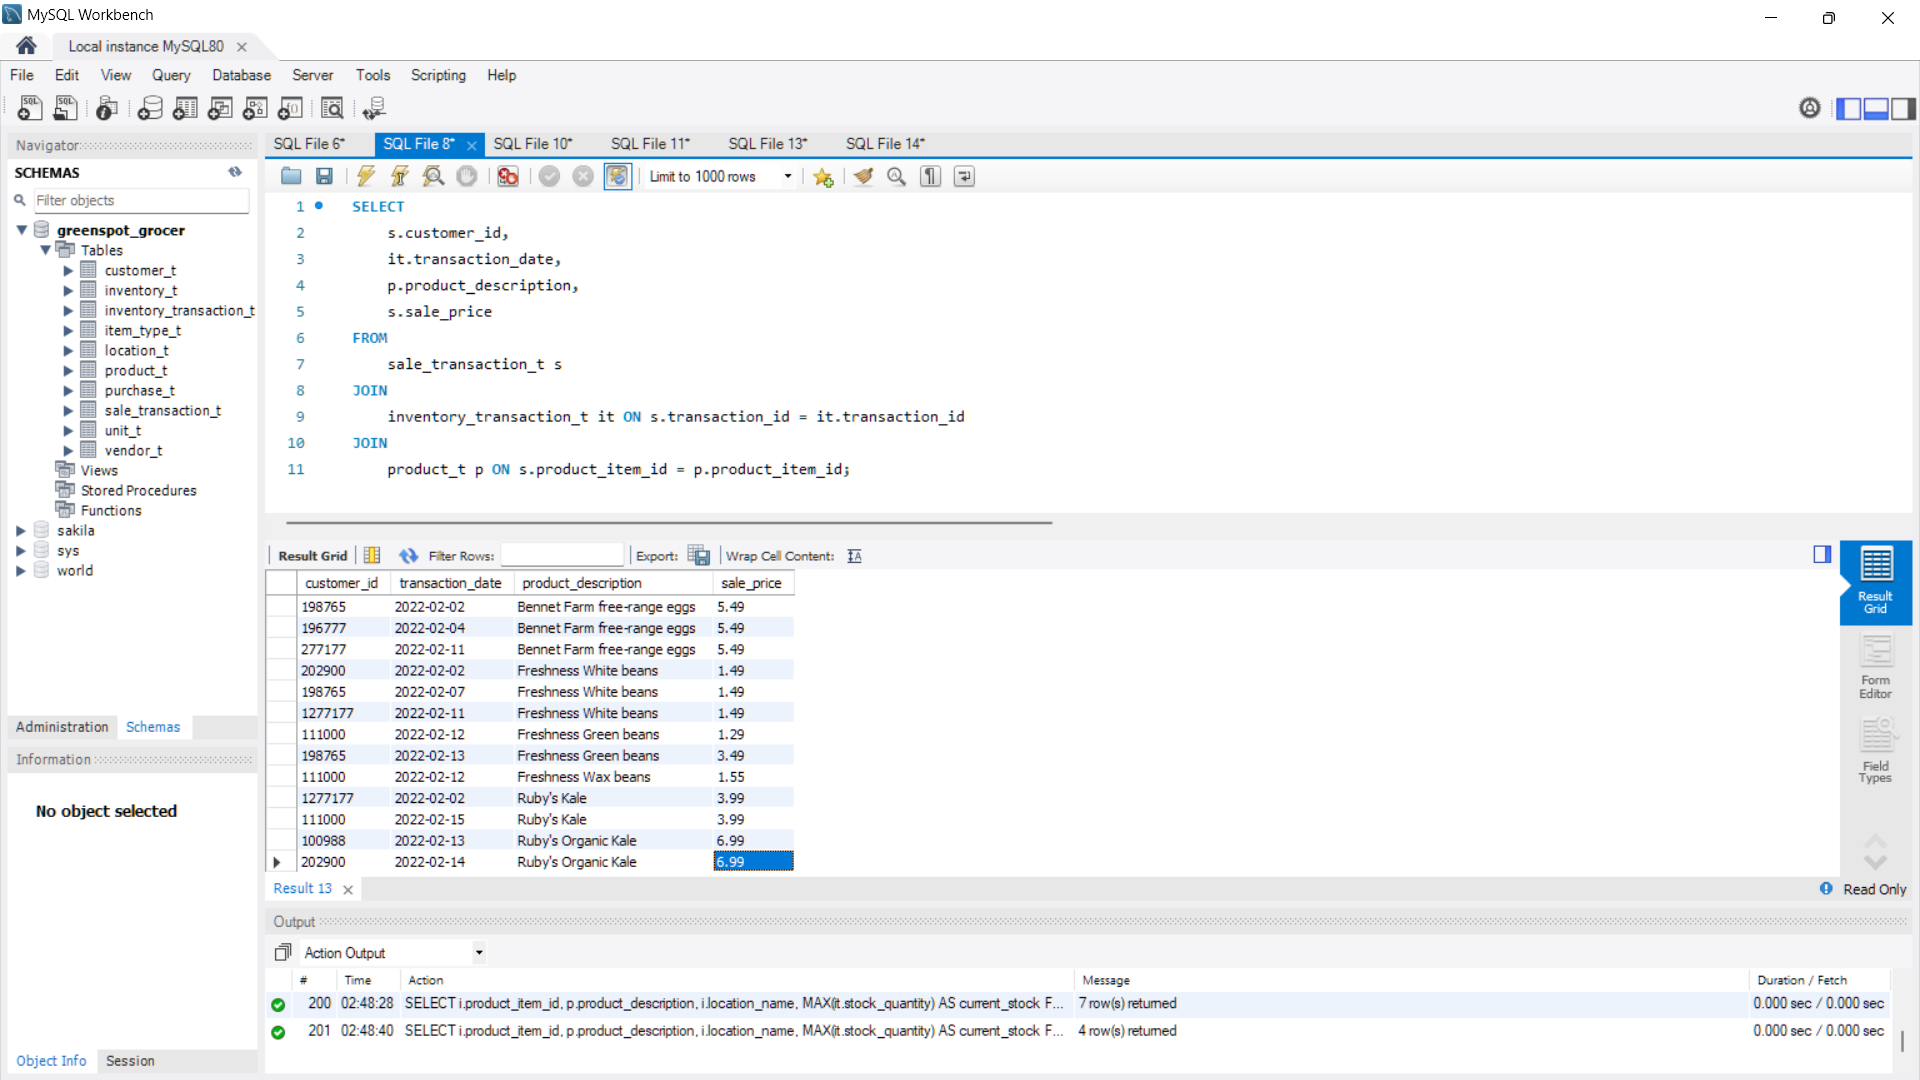Execute statement under cursor lightning icon
Screen dimensions: 1920x1080
(x=399, y=177)
